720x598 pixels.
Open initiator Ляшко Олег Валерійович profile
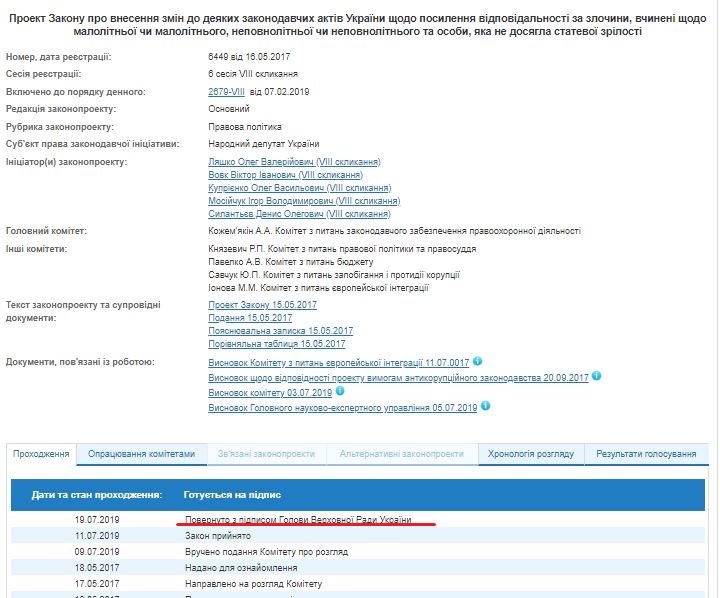point(294,162)
